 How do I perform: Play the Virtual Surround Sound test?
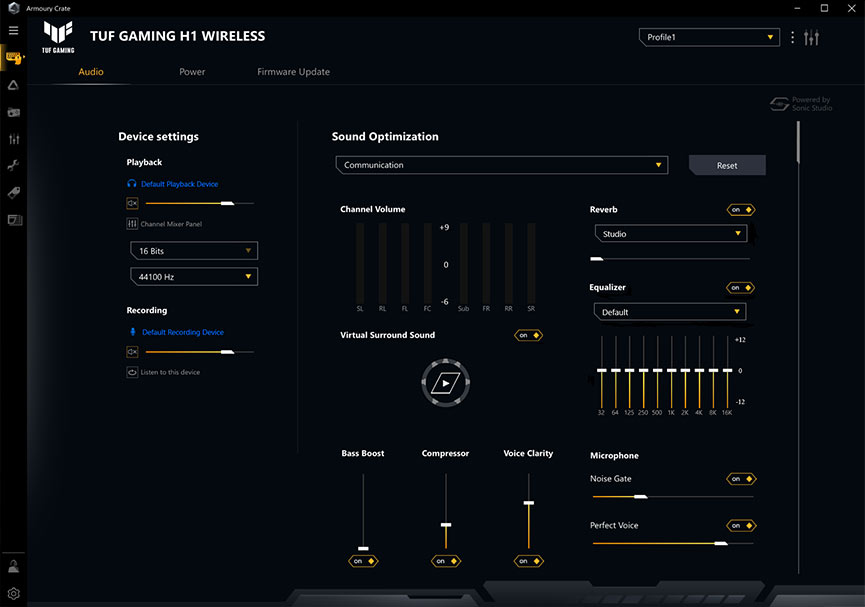(446, 382)
